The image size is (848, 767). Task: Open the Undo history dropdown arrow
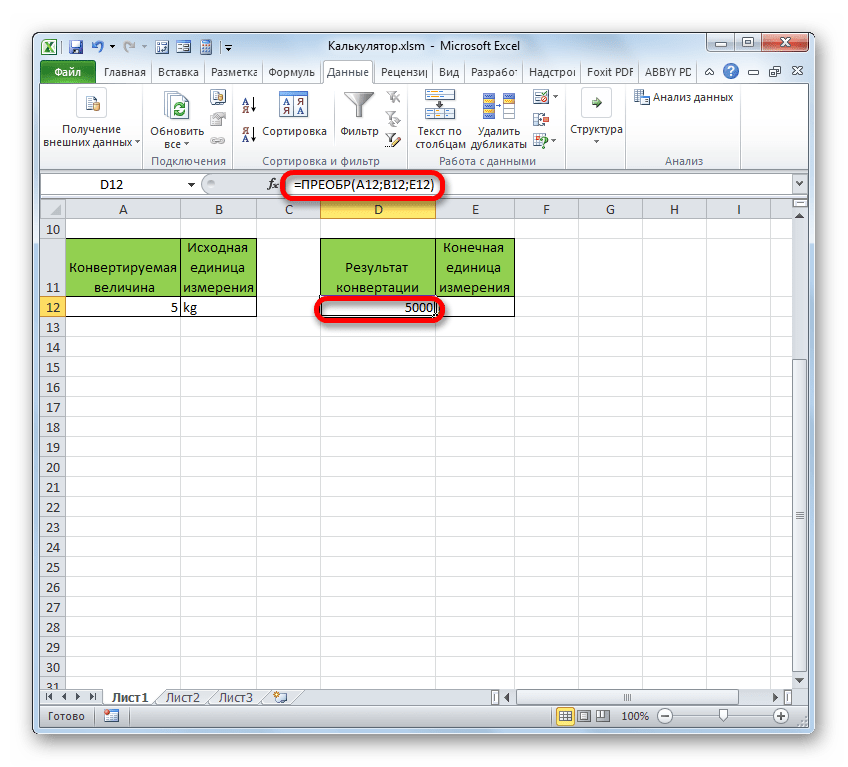point(112,47)
